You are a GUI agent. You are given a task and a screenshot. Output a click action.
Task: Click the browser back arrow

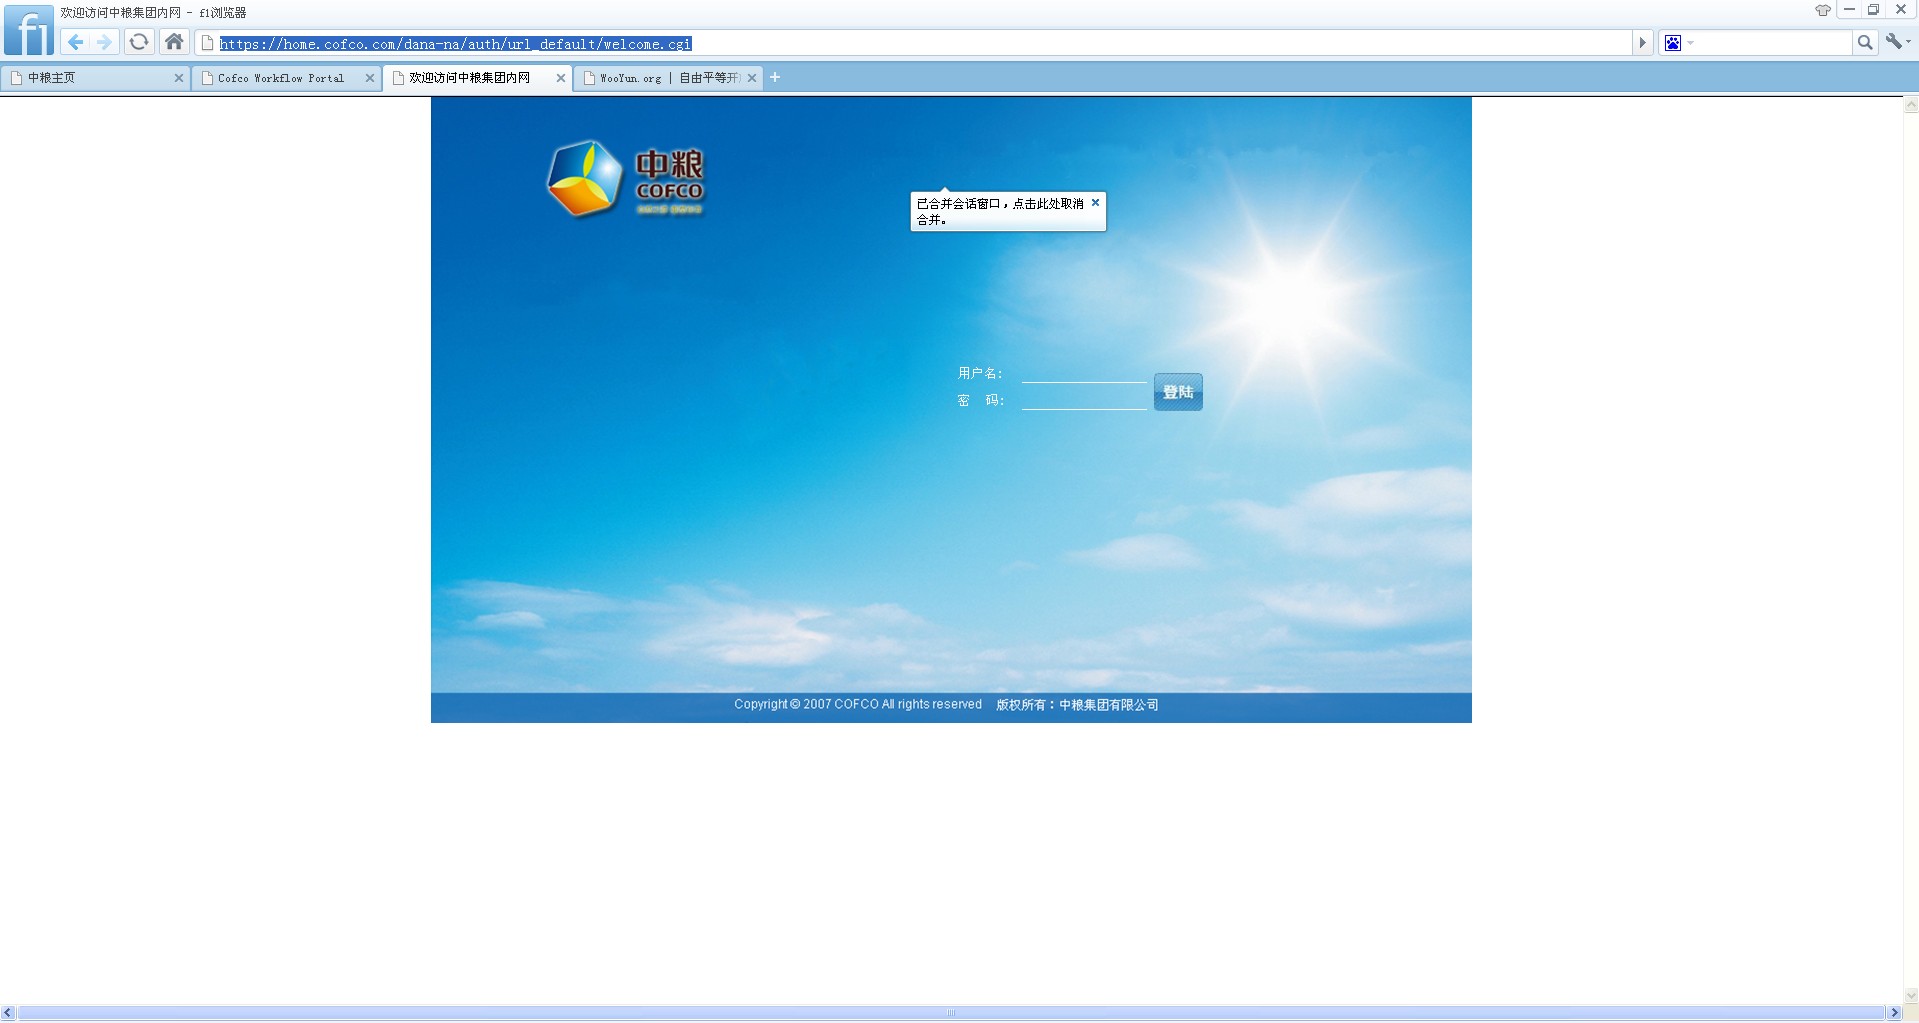(x=76, y=42)
